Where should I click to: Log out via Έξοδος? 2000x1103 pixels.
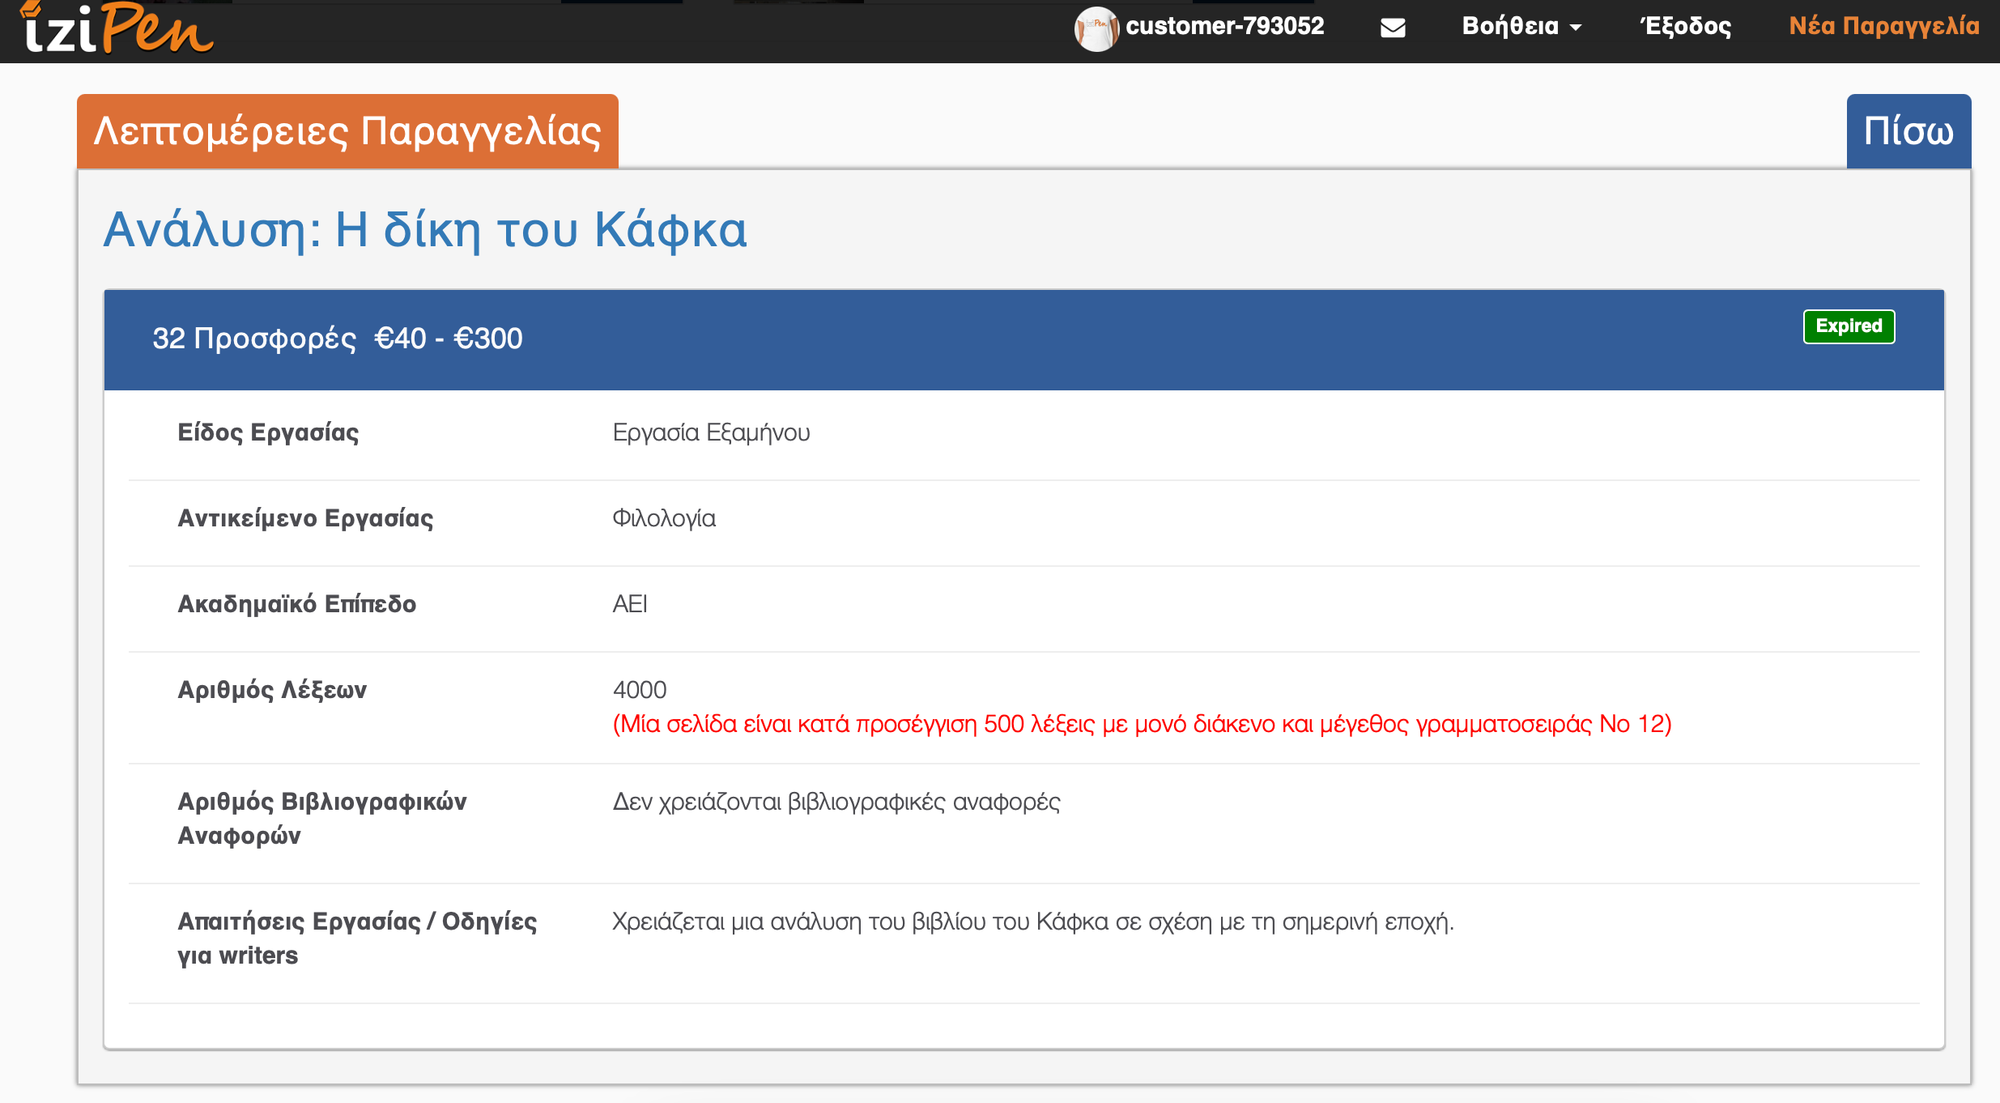[x=1685, y=27]
